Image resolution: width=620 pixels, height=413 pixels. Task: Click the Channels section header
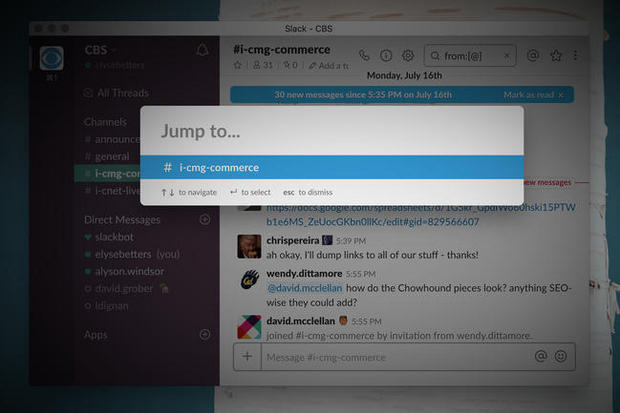105,122
